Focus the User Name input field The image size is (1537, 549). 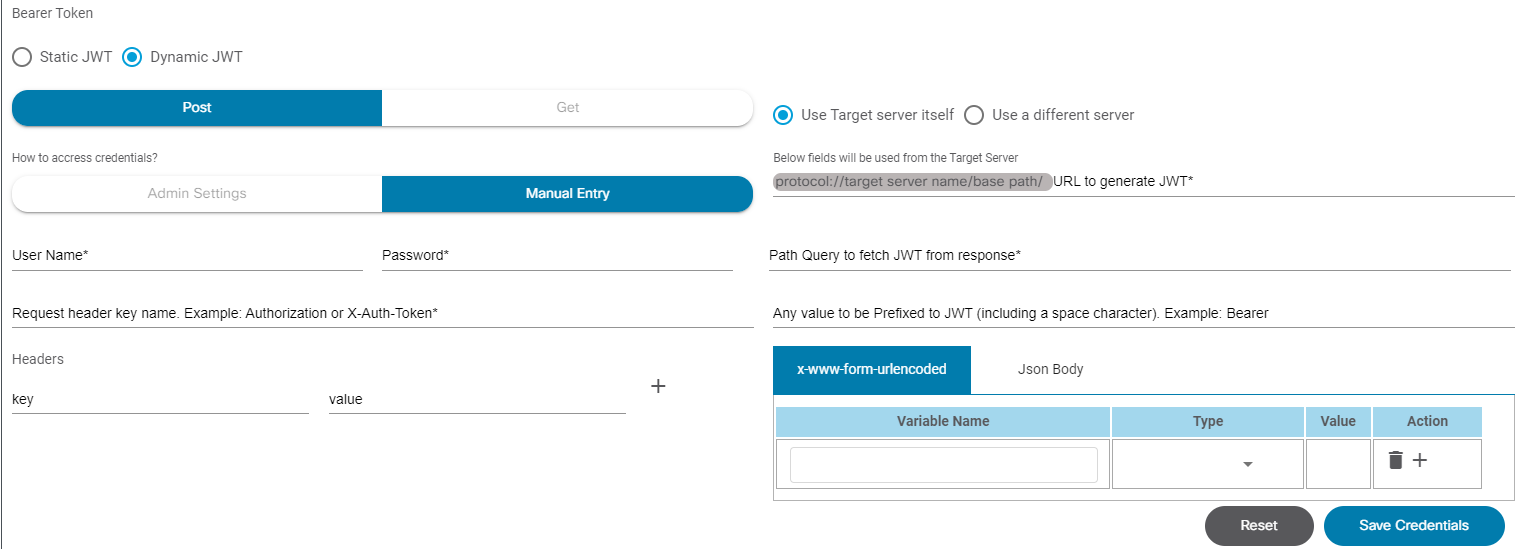(x=187, y=256)
